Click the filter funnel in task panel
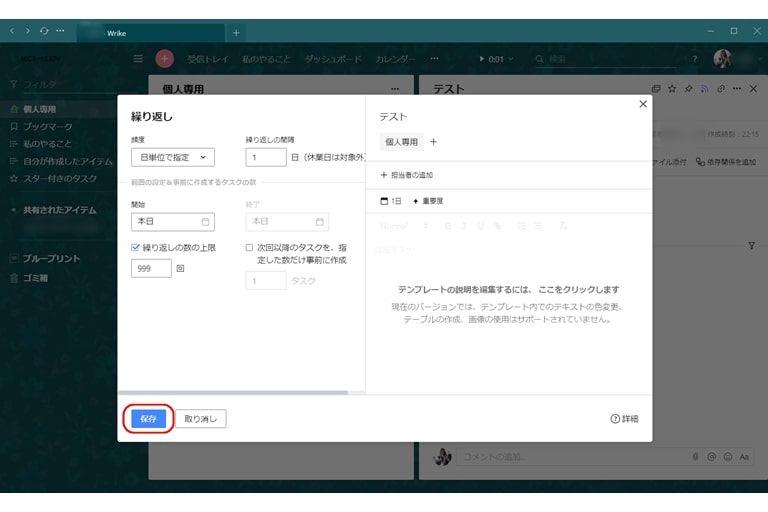 751,245
